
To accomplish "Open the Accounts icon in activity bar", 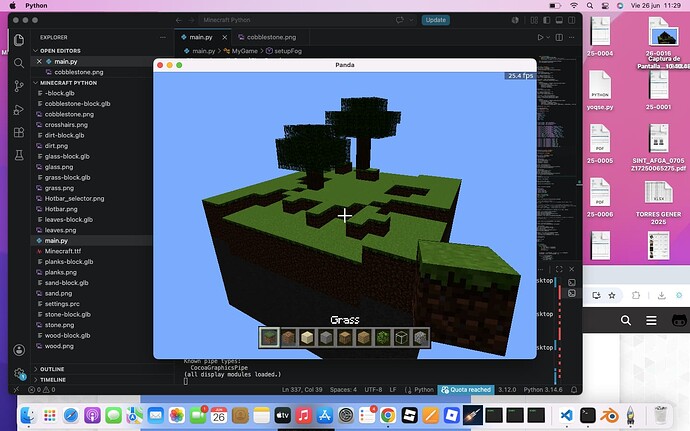I will point(19,350).
